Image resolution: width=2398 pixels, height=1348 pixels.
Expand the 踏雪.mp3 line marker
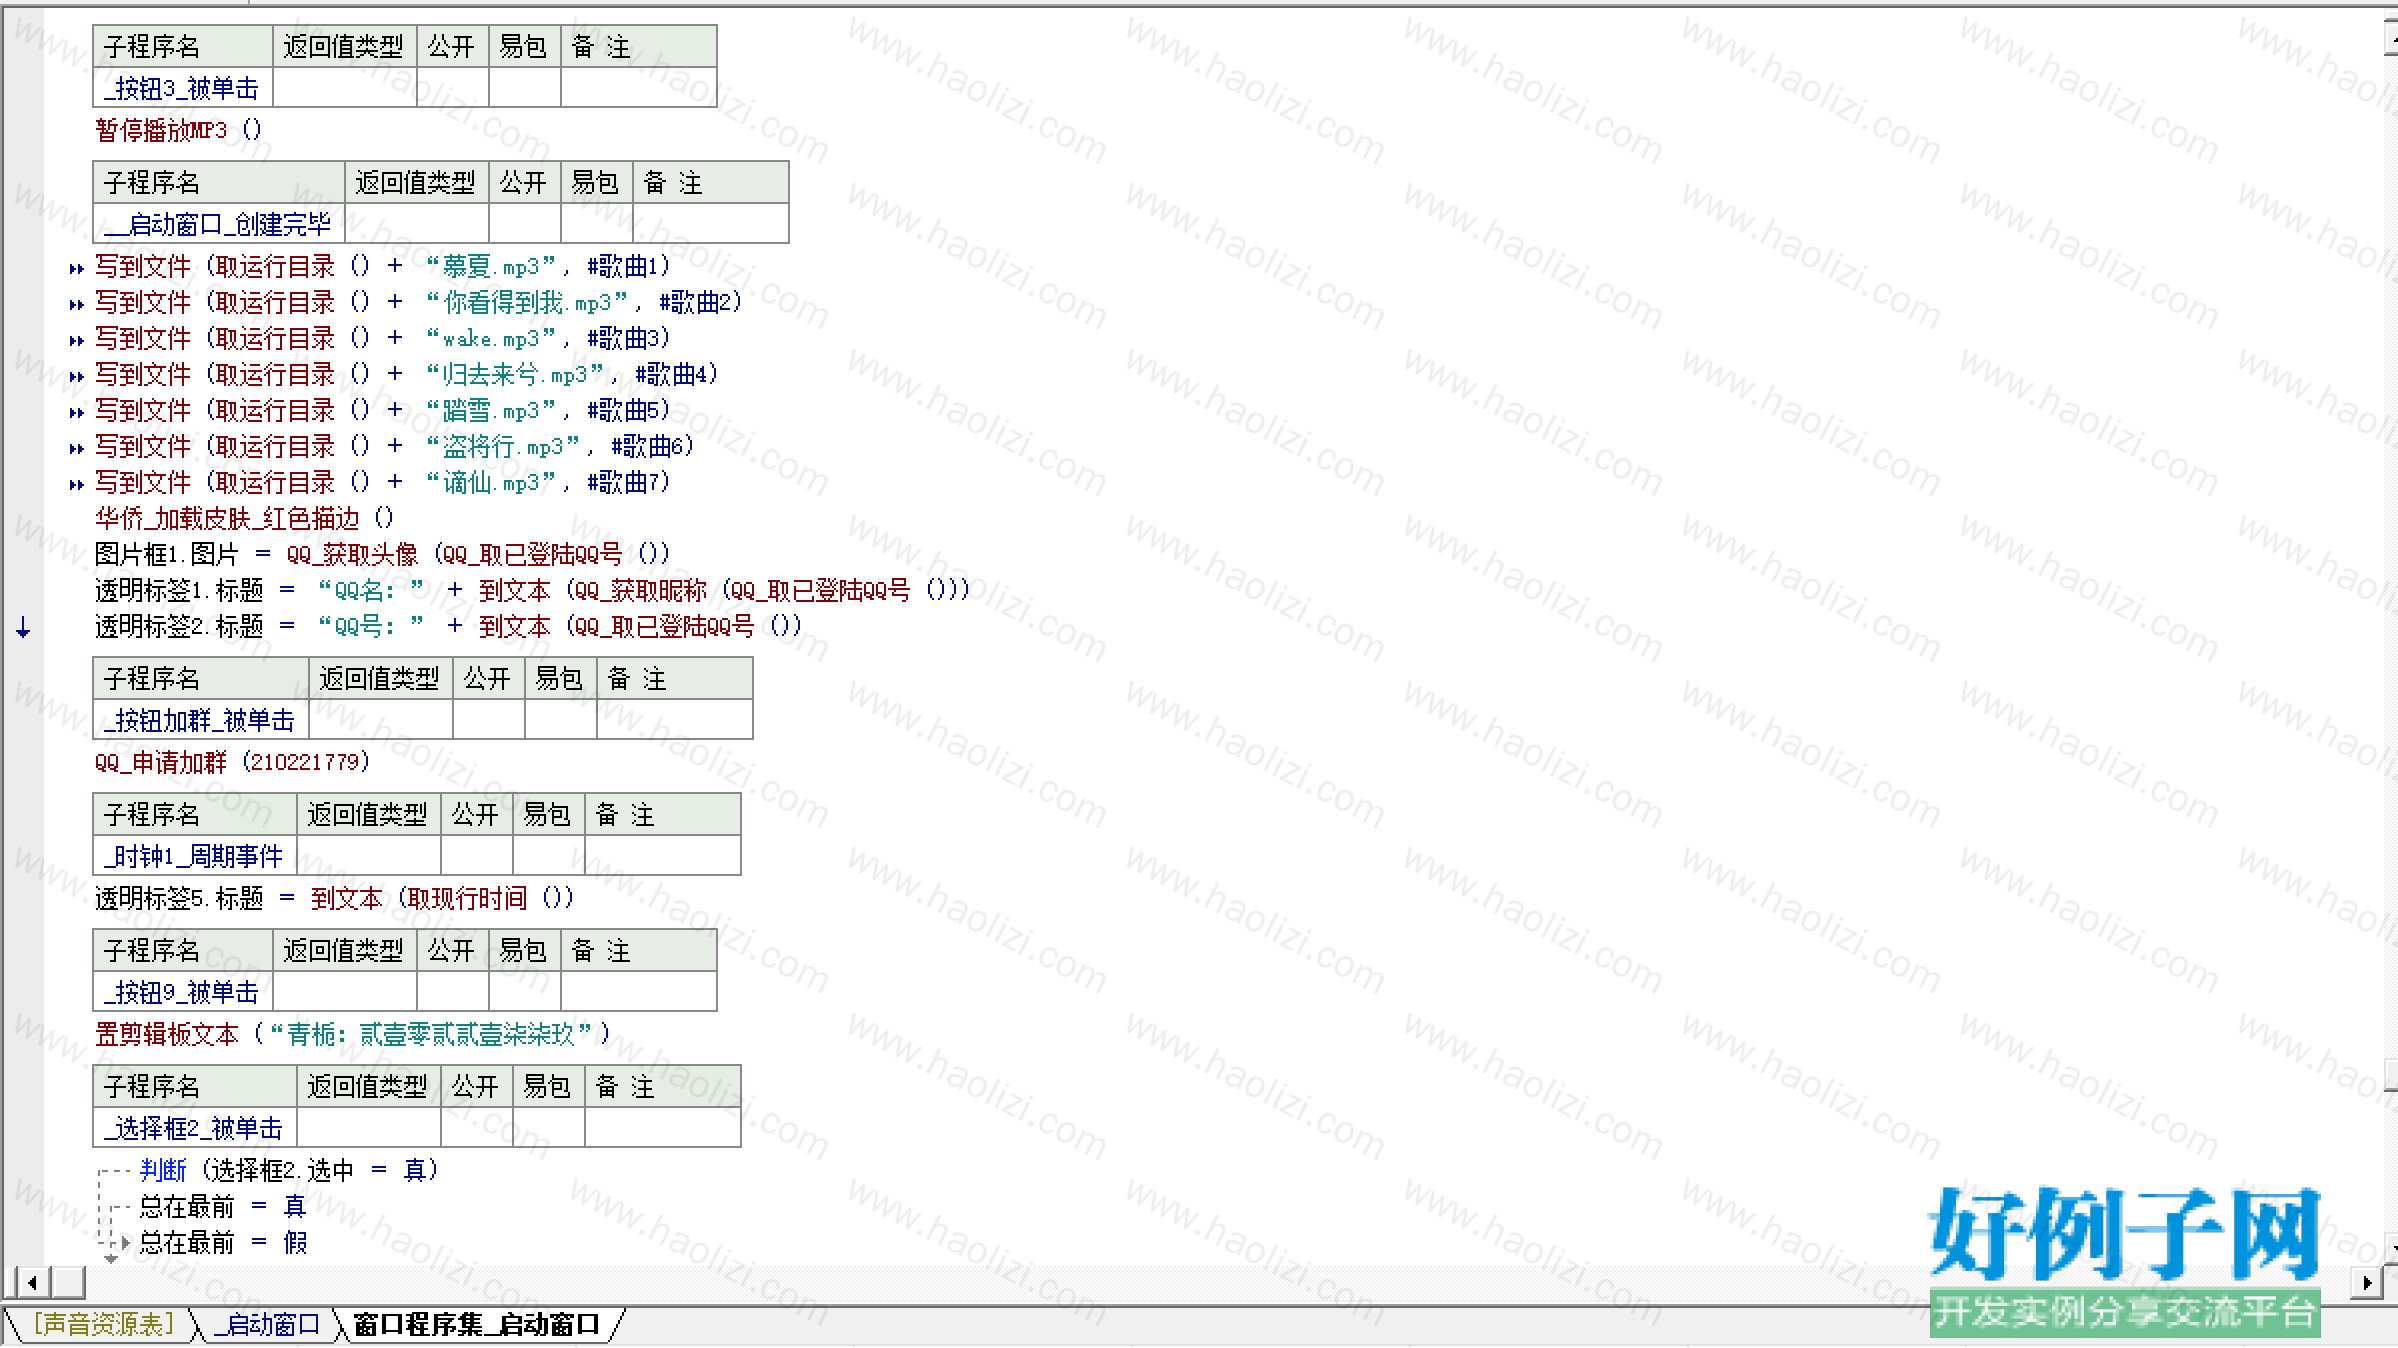pos(76,412)
